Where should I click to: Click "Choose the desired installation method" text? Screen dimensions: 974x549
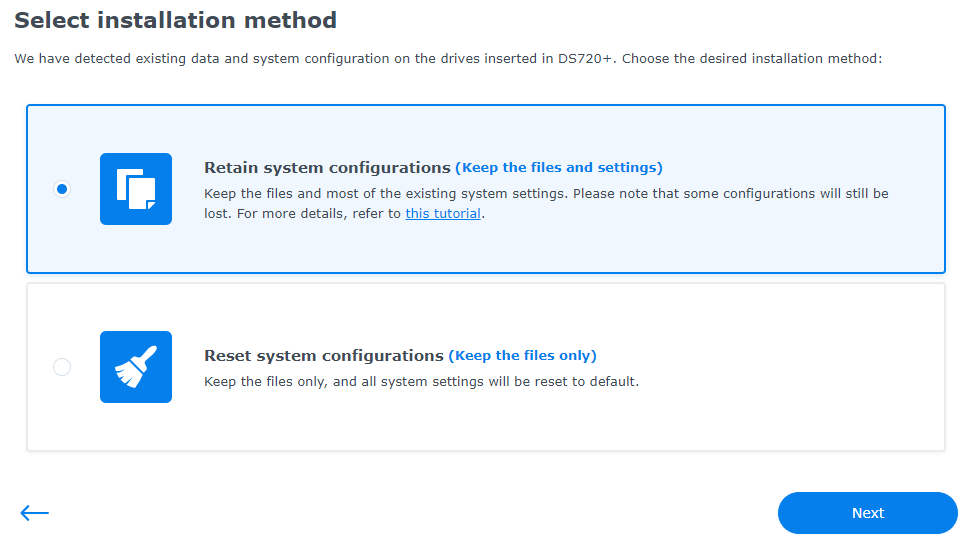coord(752,58)
